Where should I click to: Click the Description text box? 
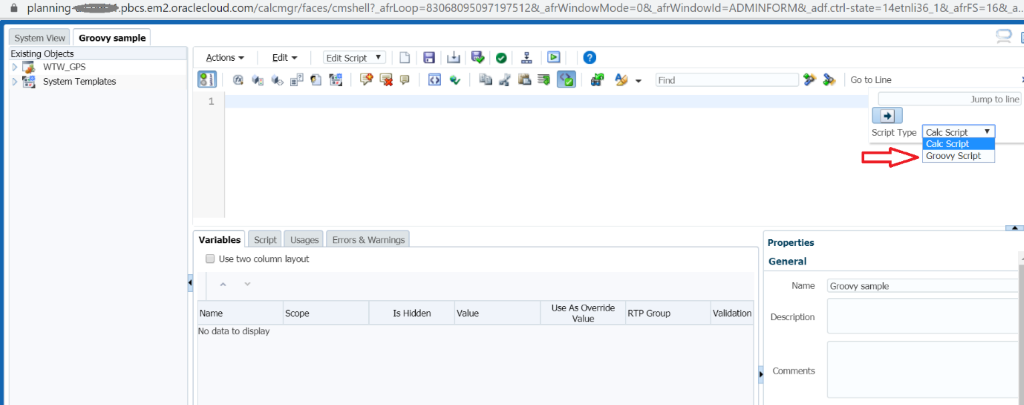[x=920, y=317]
